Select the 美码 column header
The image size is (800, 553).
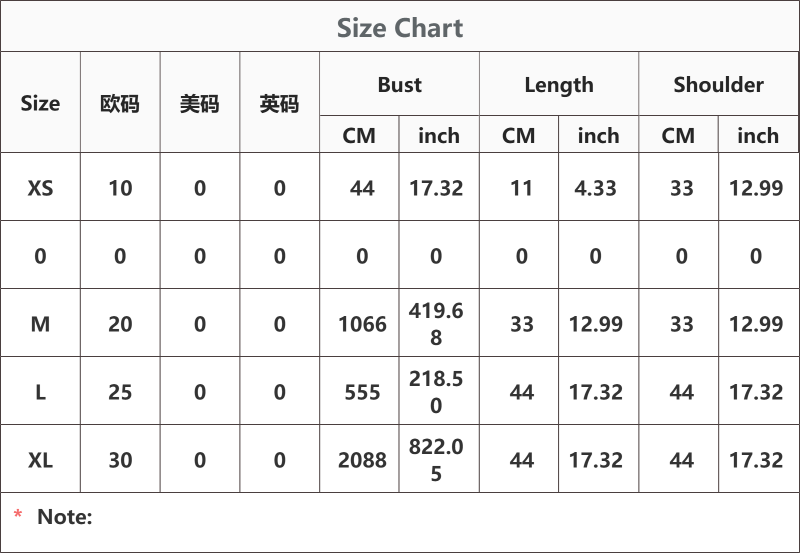[x=199, y=104]
